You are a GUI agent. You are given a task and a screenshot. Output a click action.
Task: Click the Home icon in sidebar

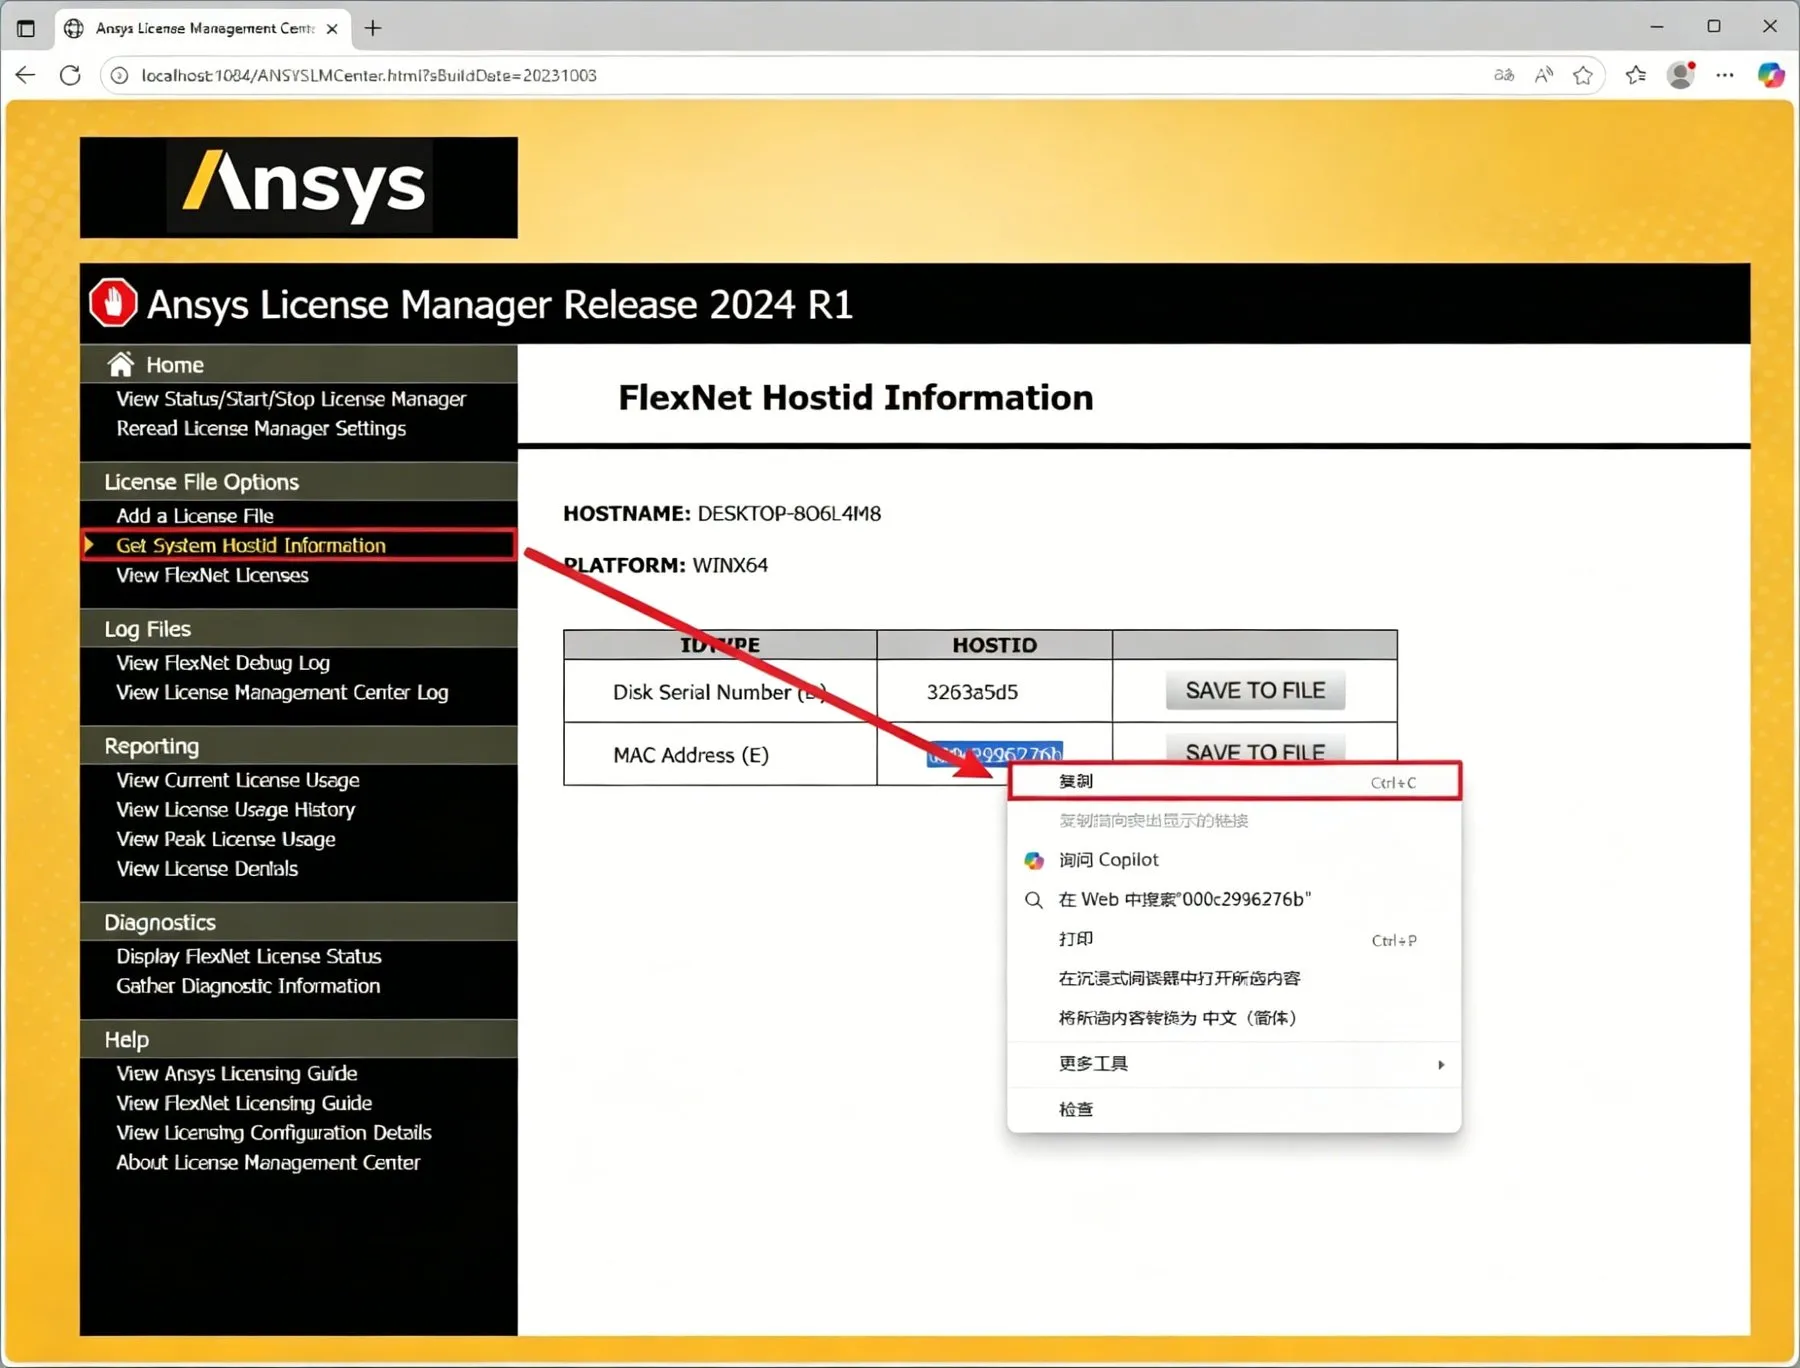coord(121,364)
